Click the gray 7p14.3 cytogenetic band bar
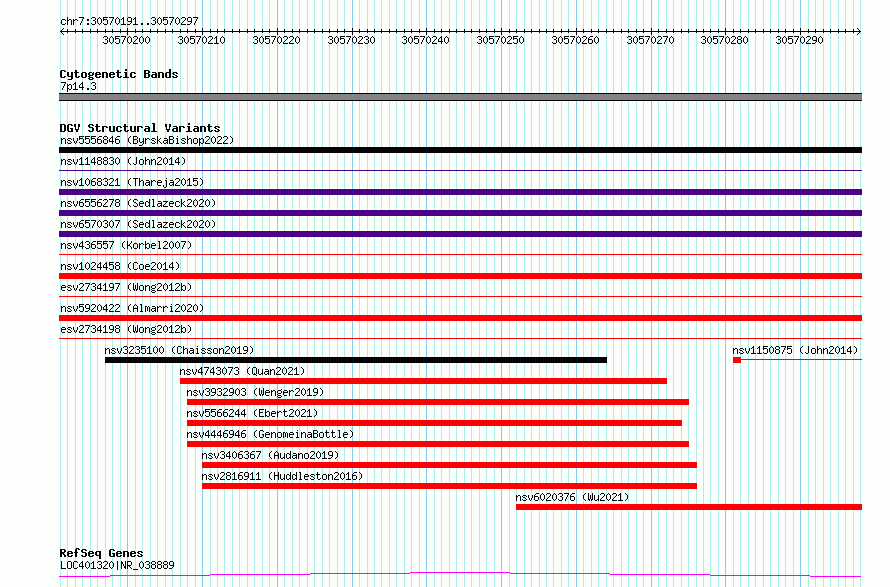Viewport: 890px width, 587px height. click(460, 97)
